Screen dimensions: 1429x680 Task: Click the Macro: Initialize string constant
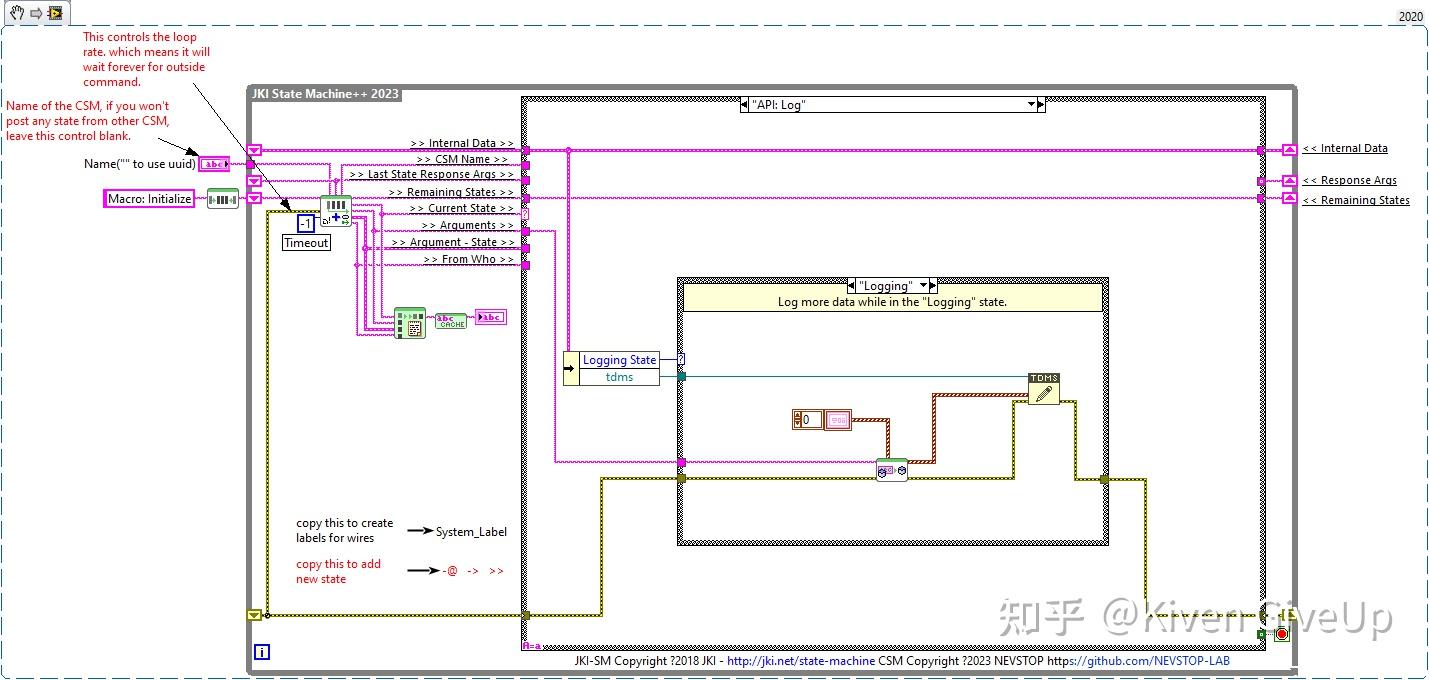click(150, 198)
